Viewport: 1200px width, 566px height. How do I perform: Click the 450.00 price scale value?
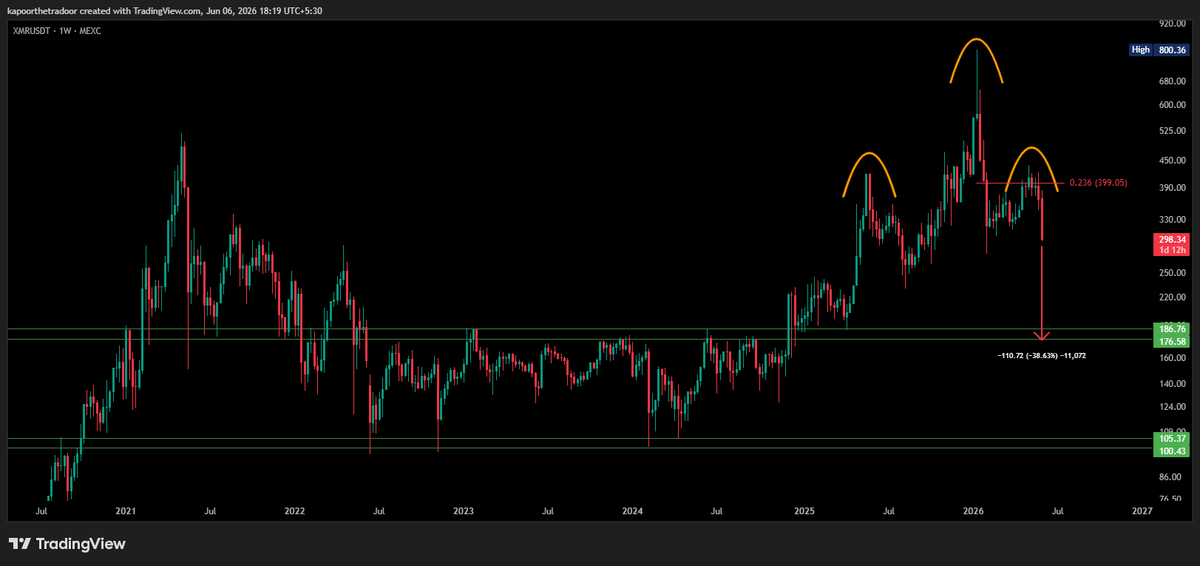[1171, 160]
